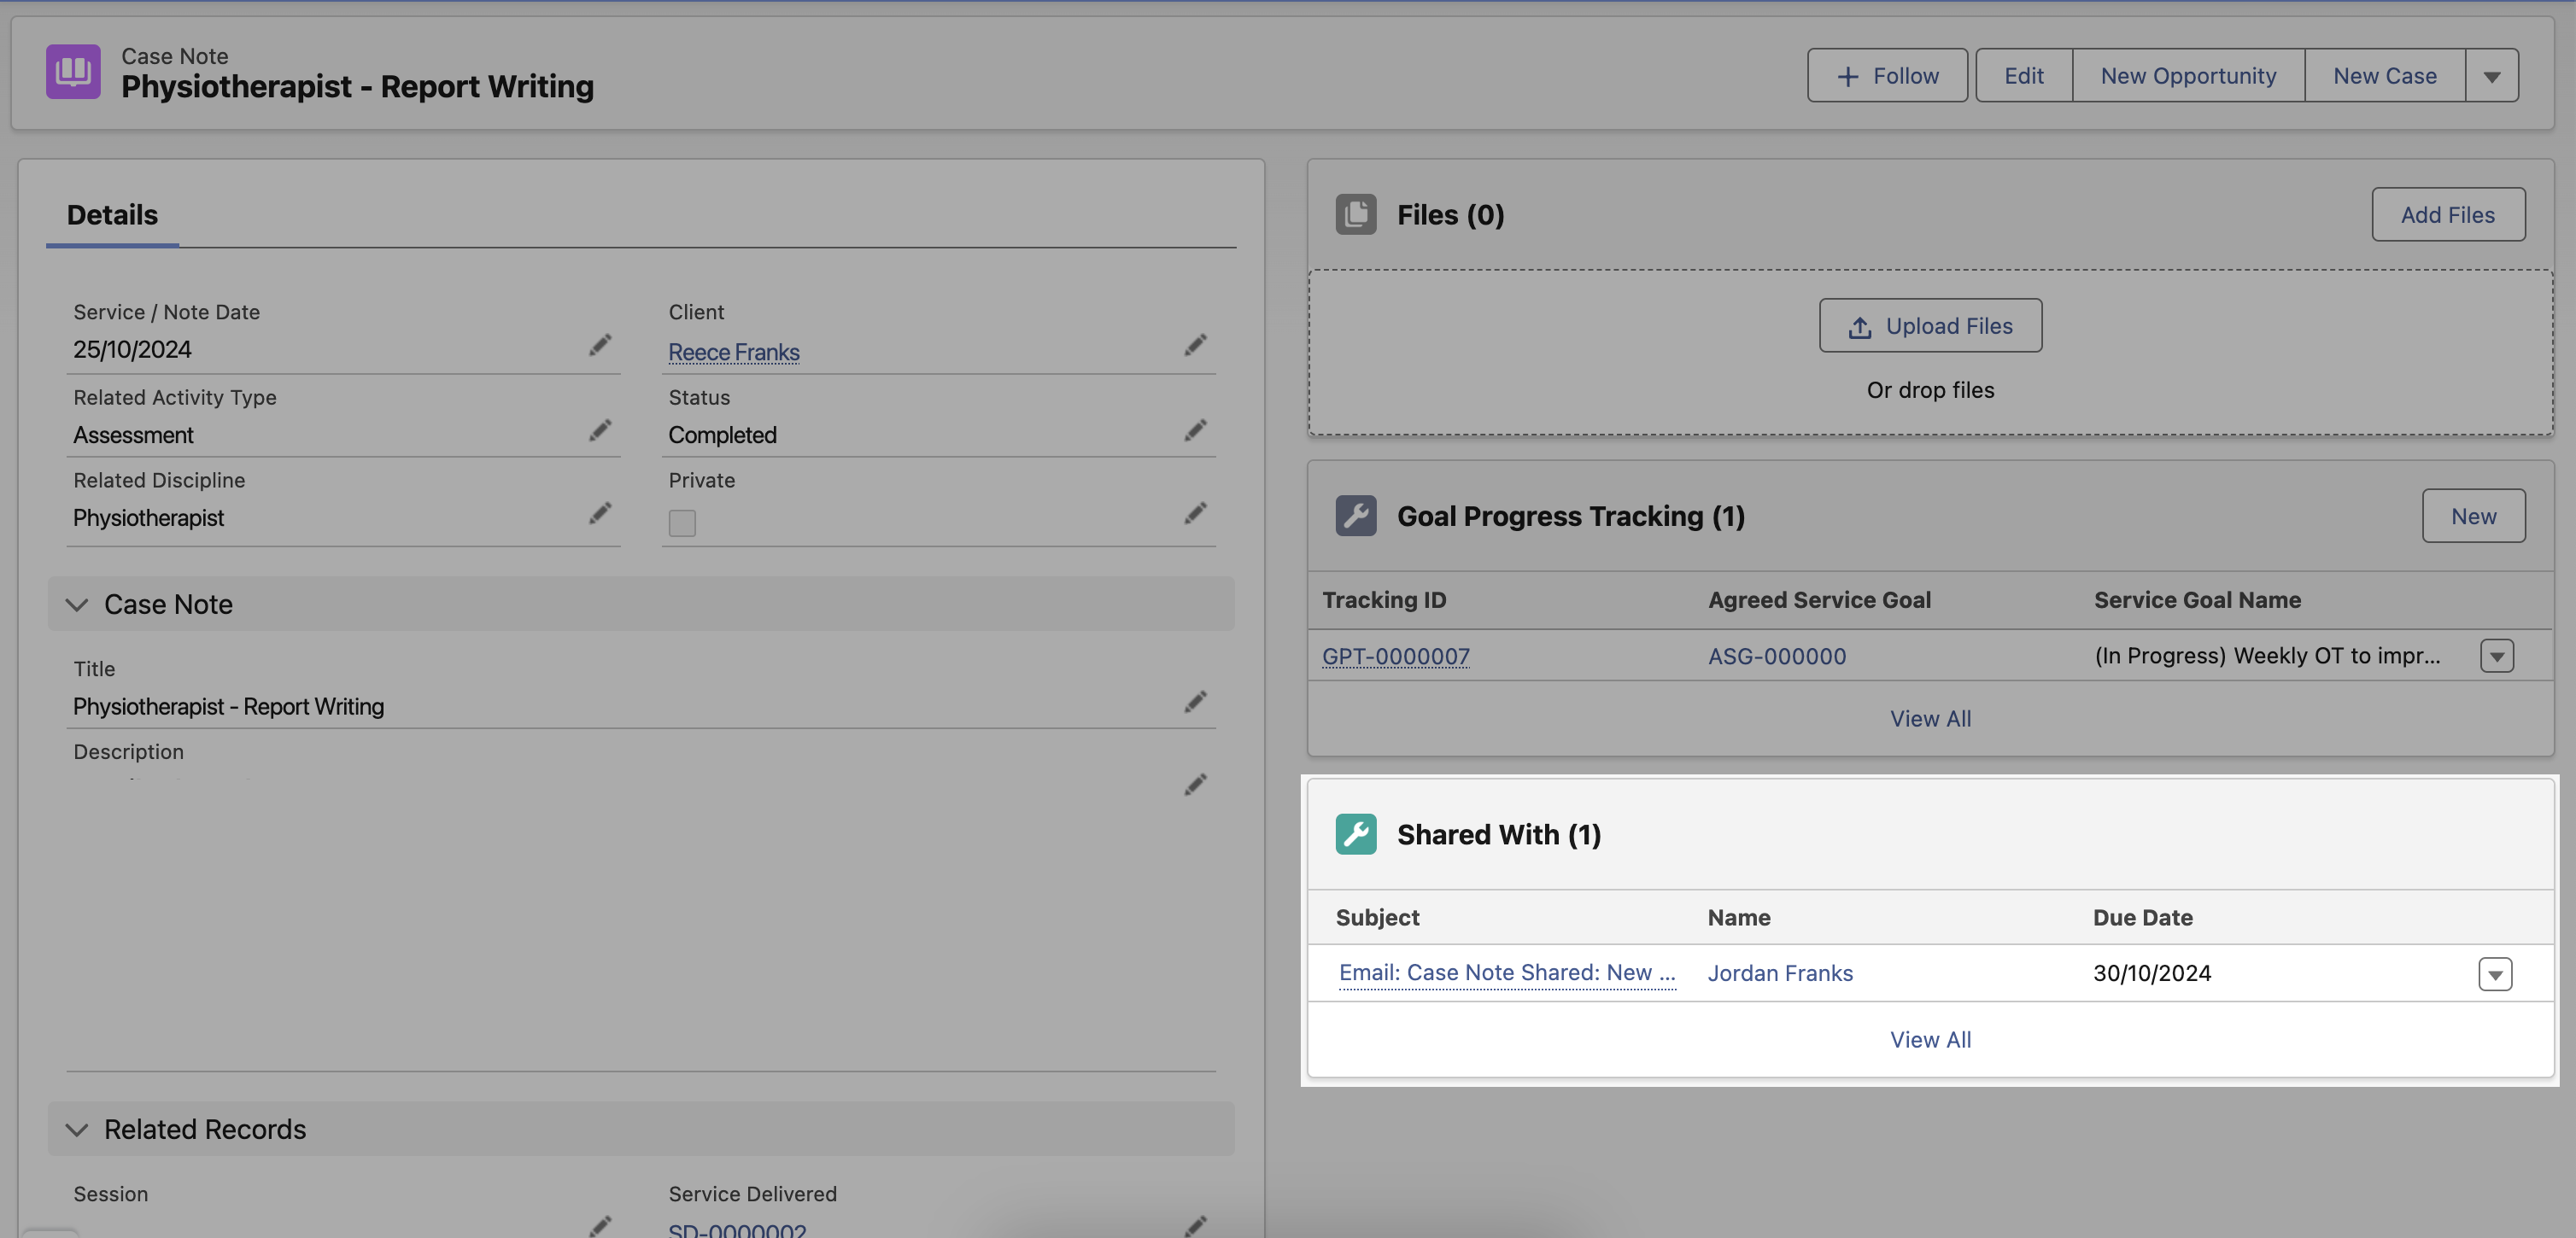This screenshot has width=2576, height=1238.
Task: Edit Related Activity Type with pencil icon
Action: tap(599, 431)
